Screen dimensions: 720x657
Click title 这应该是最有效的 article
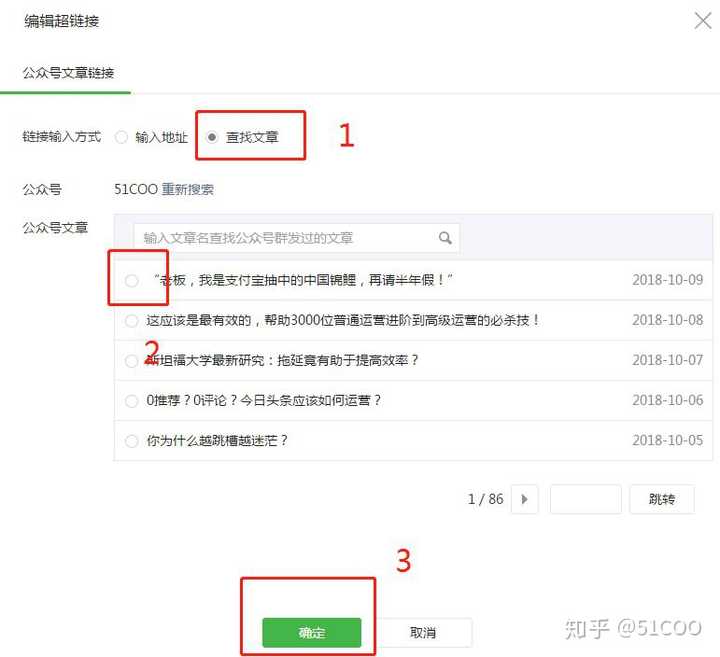[343, 320]
